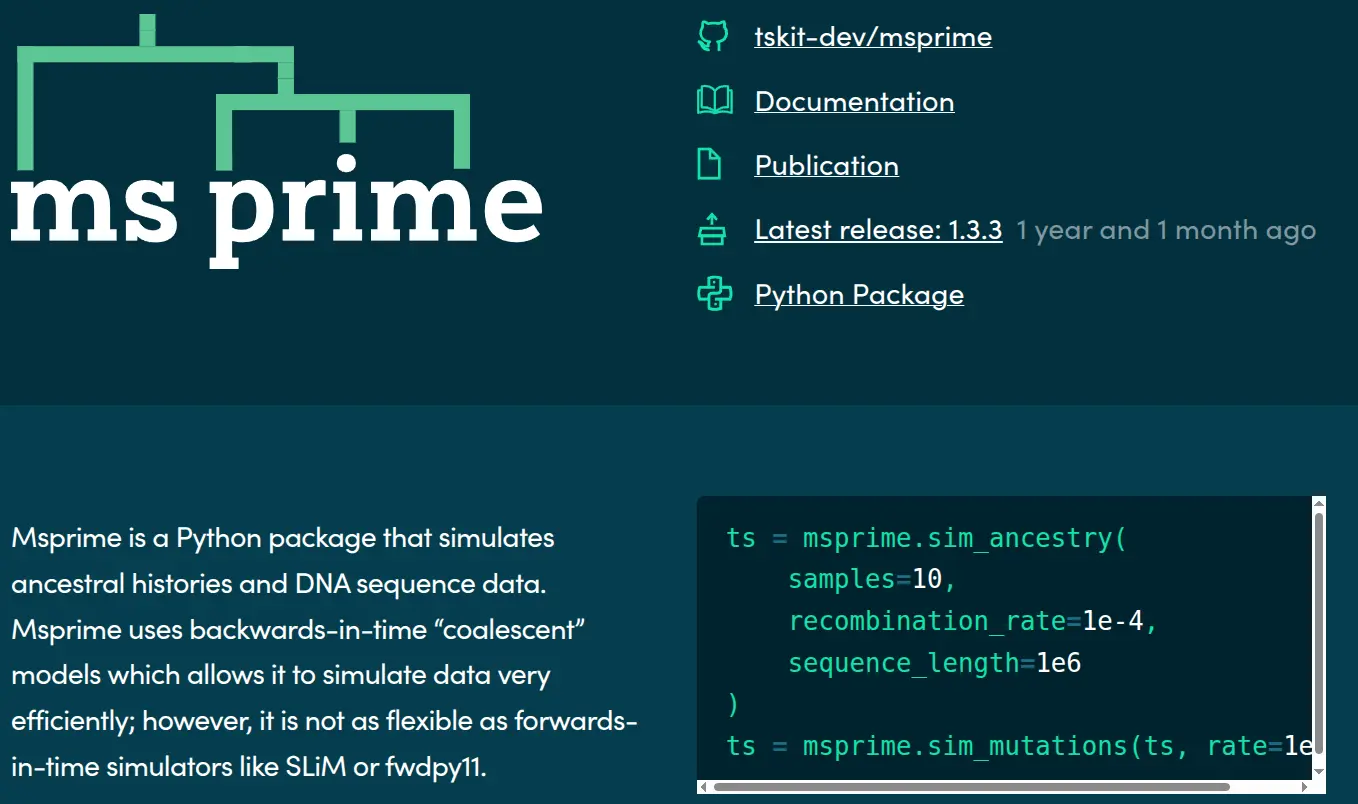
Task: Click the GitHub octocat icon
Action: (x=714, y=36)
